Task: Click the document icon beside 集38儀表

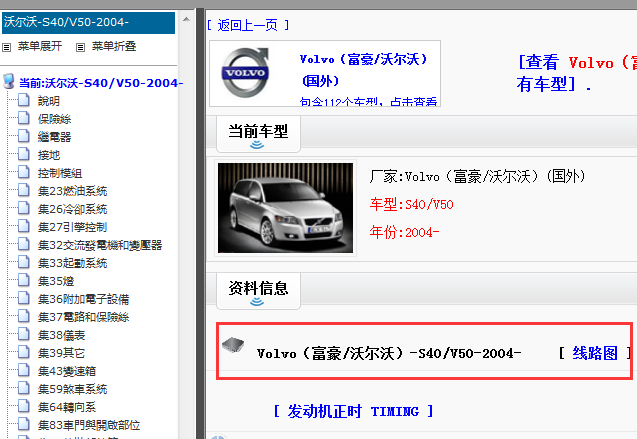Action: pos(24,334)
